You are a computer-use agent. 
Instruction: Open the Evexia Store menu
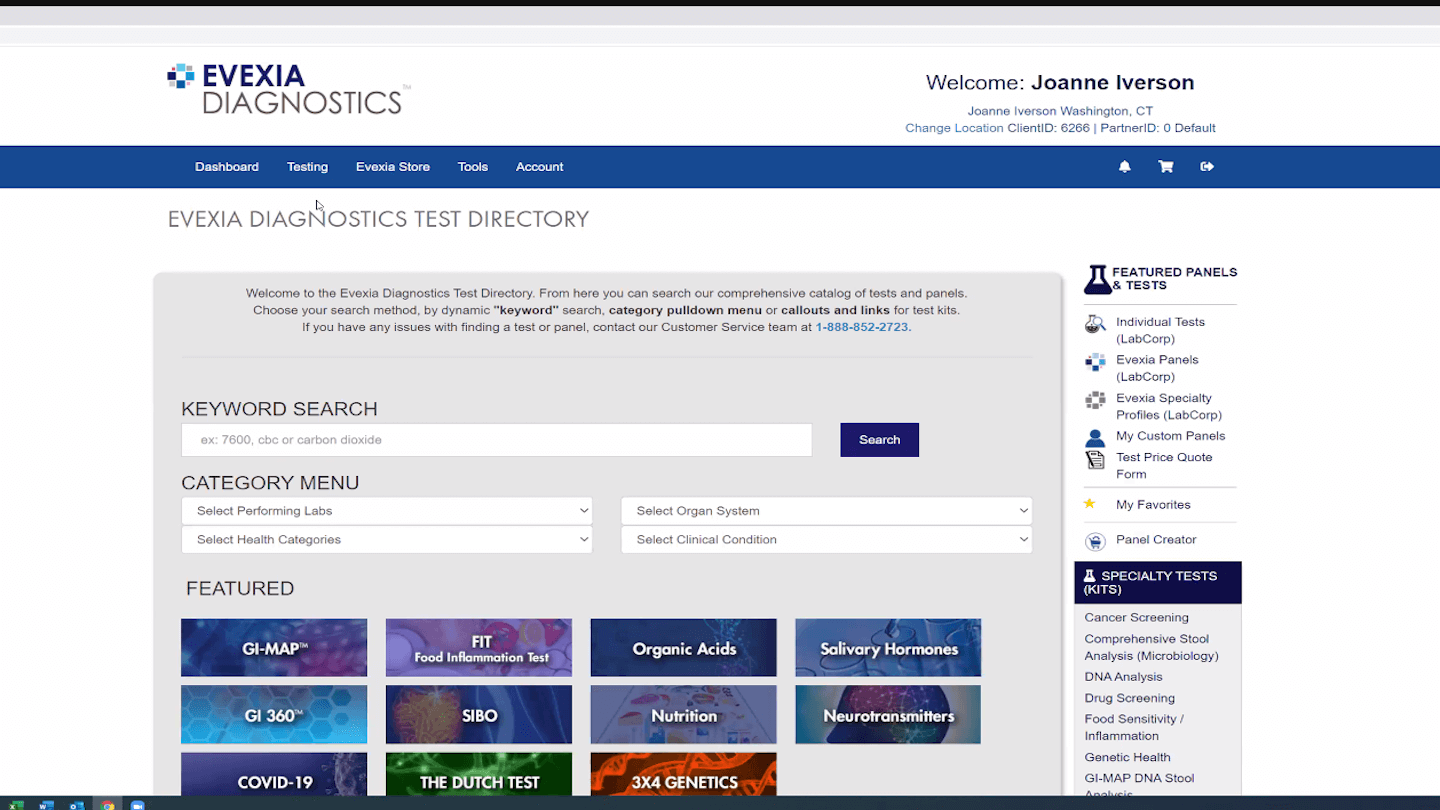click(x=392, y=167)
